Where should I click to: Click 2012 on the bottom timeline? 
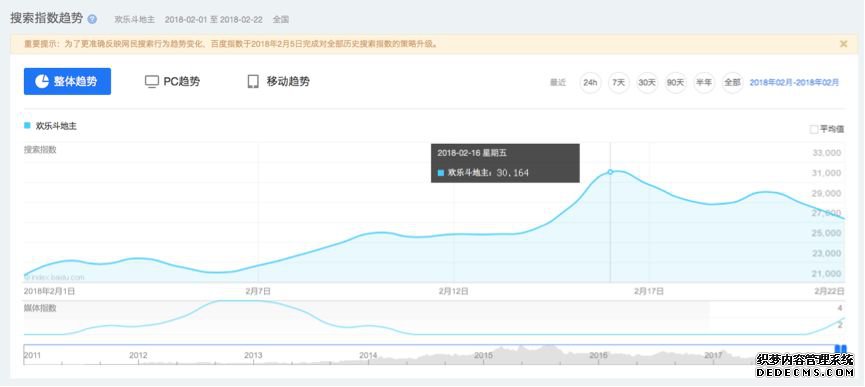138,356
